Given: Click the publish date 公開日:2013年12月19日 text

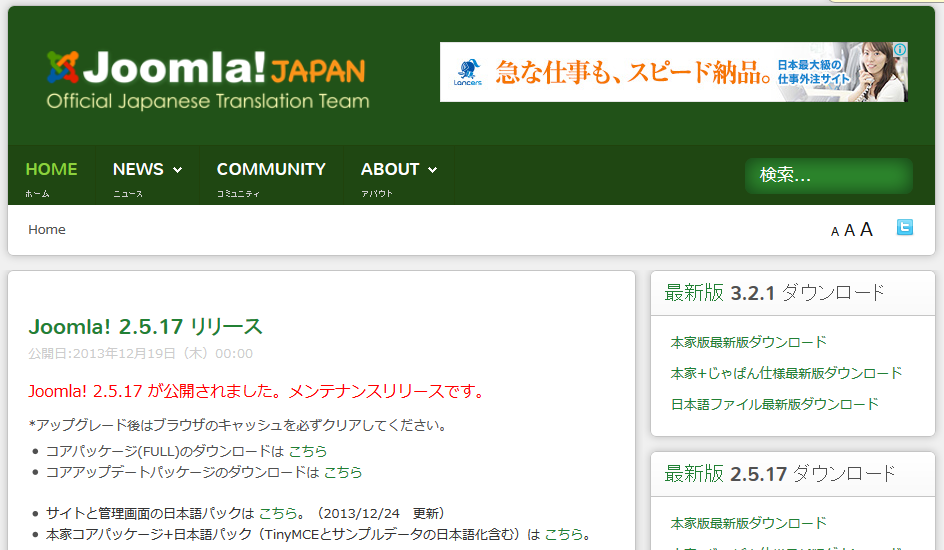Looking at the screenshot, I should [140, 354].
